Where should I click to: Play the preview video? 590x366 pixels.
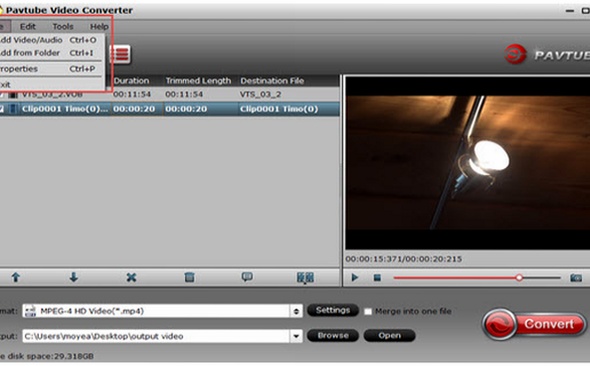click(354, 278)
